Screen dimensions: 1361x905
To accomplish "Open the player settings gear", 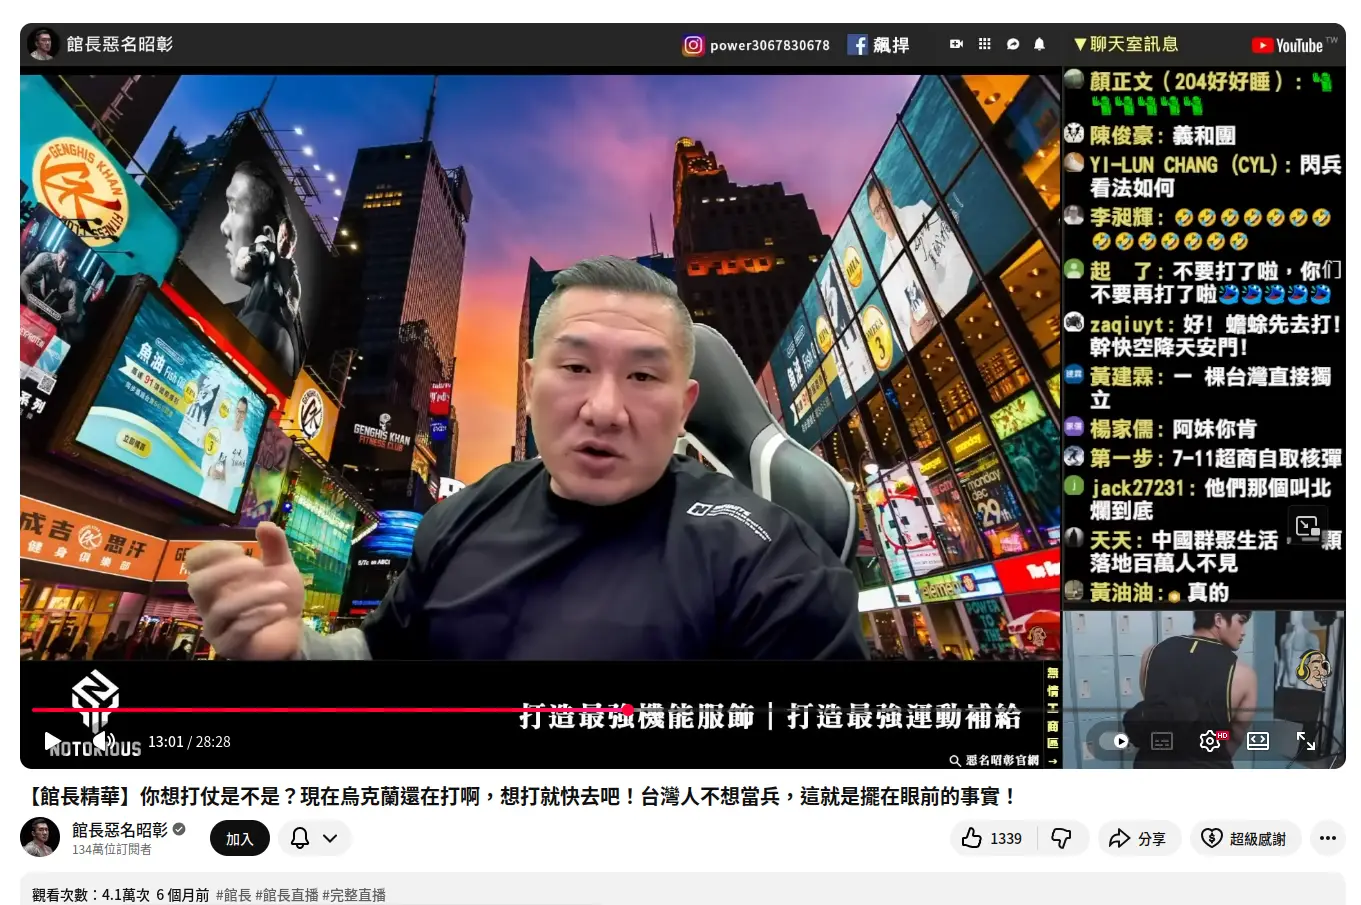I will coord(1209,741).
